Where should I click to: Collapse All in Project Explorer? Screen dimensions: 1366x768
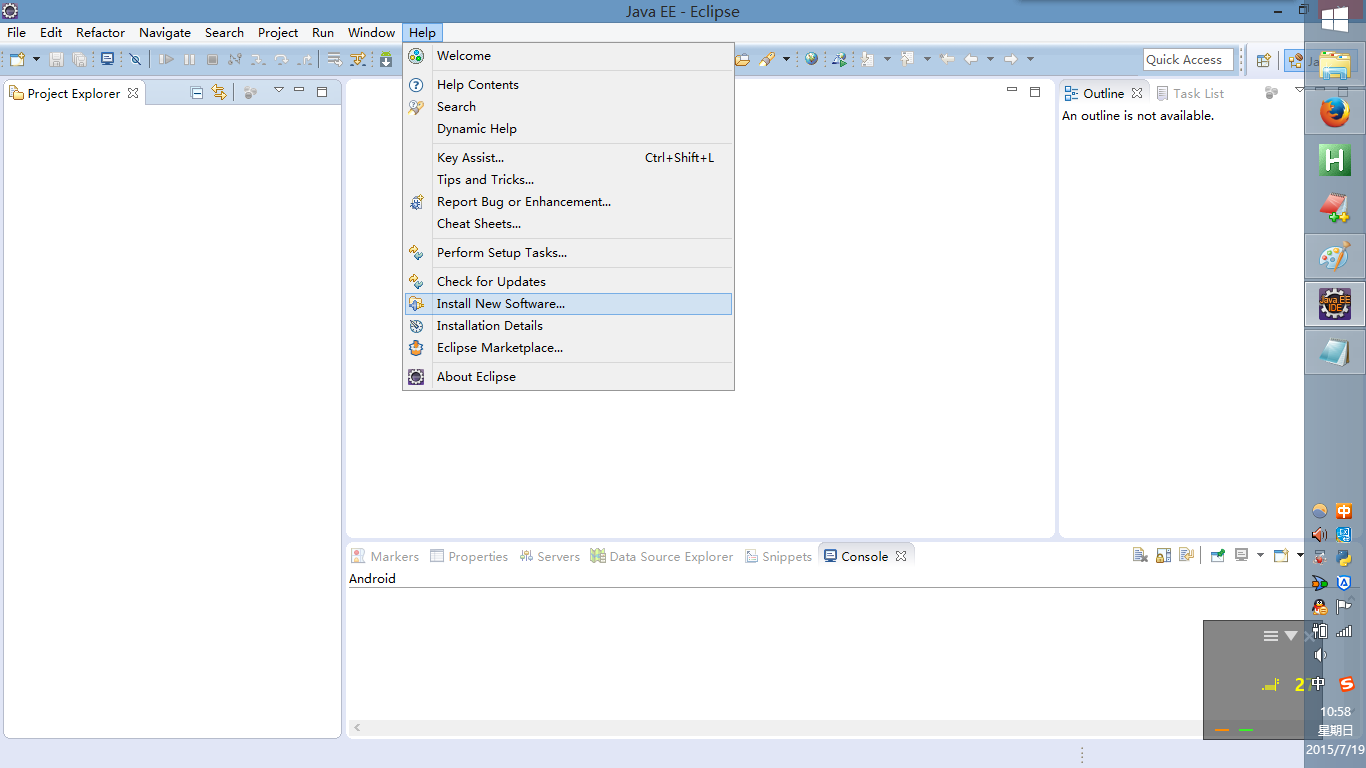tap(197, 93)
